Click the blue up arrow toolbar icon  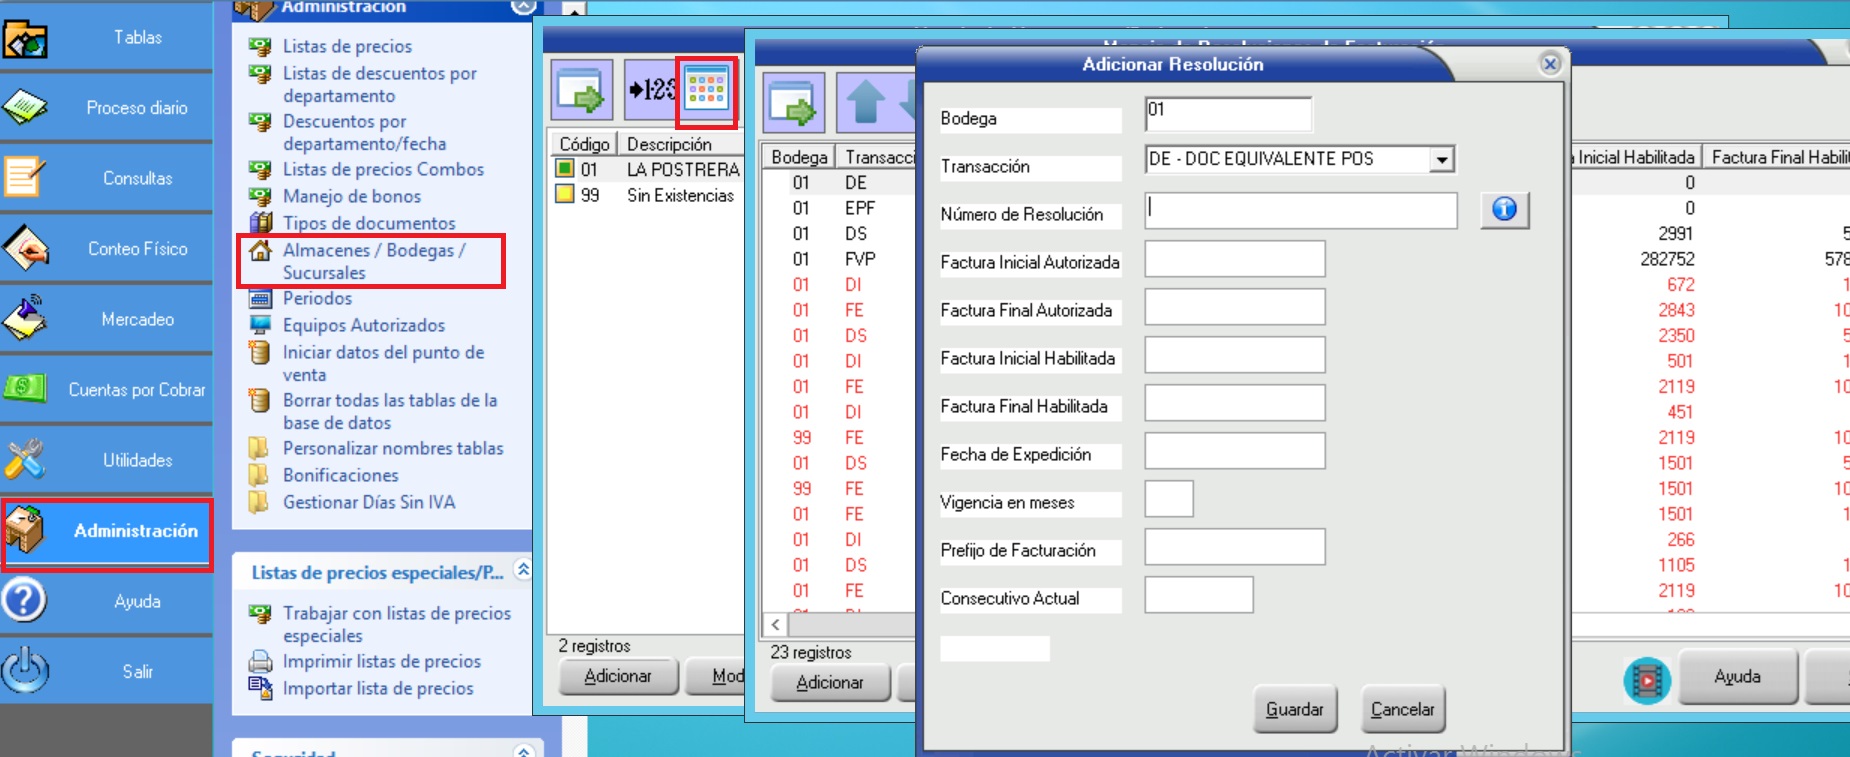865,102
